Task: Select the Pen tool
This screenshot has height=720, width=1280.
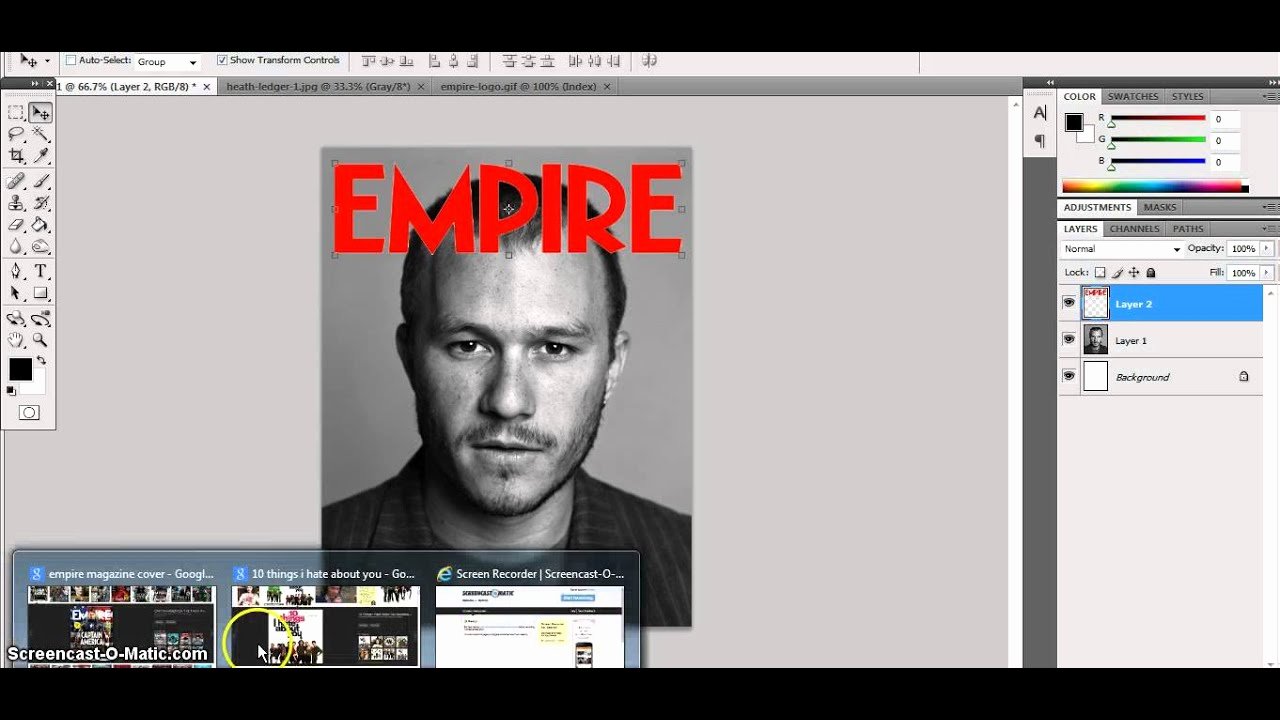Action: coord(16,271)
